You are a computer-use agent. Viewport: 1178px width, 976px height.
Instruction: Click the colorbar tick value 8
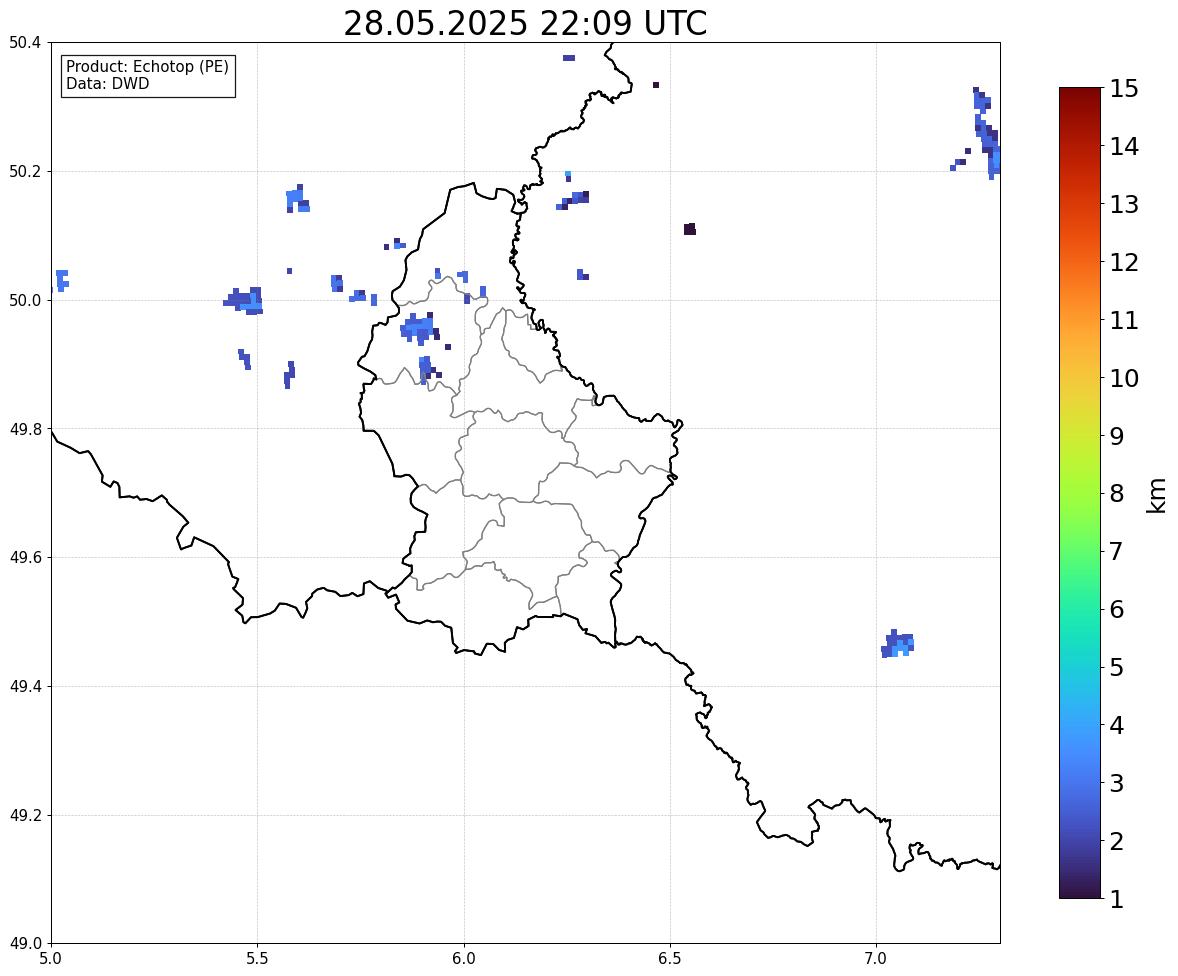[1117, 494]
